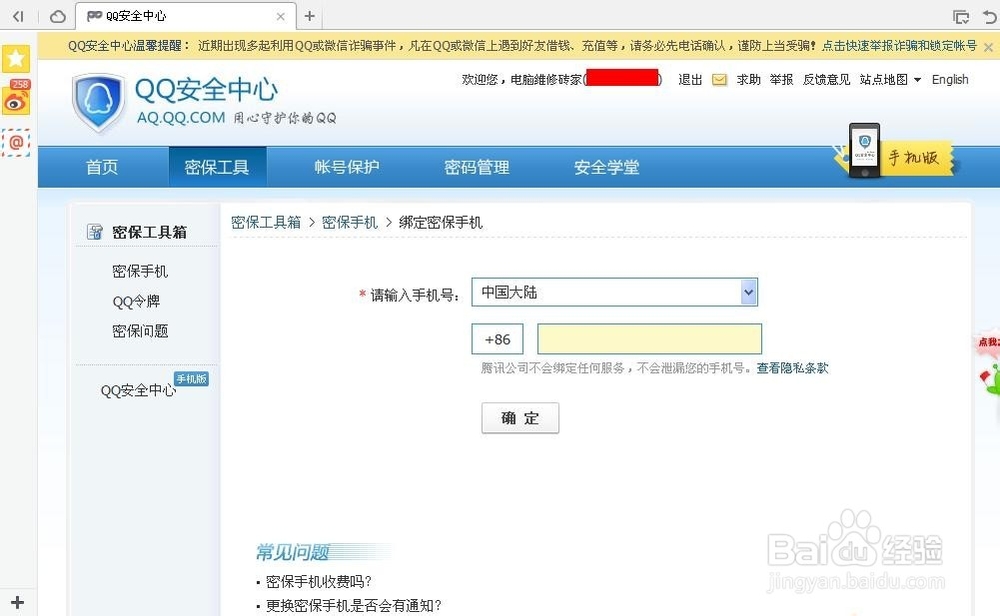This screenshot has width=1000, height=616.
Task: Open 安全学堂 navigation tab
Action: point(607,167)
